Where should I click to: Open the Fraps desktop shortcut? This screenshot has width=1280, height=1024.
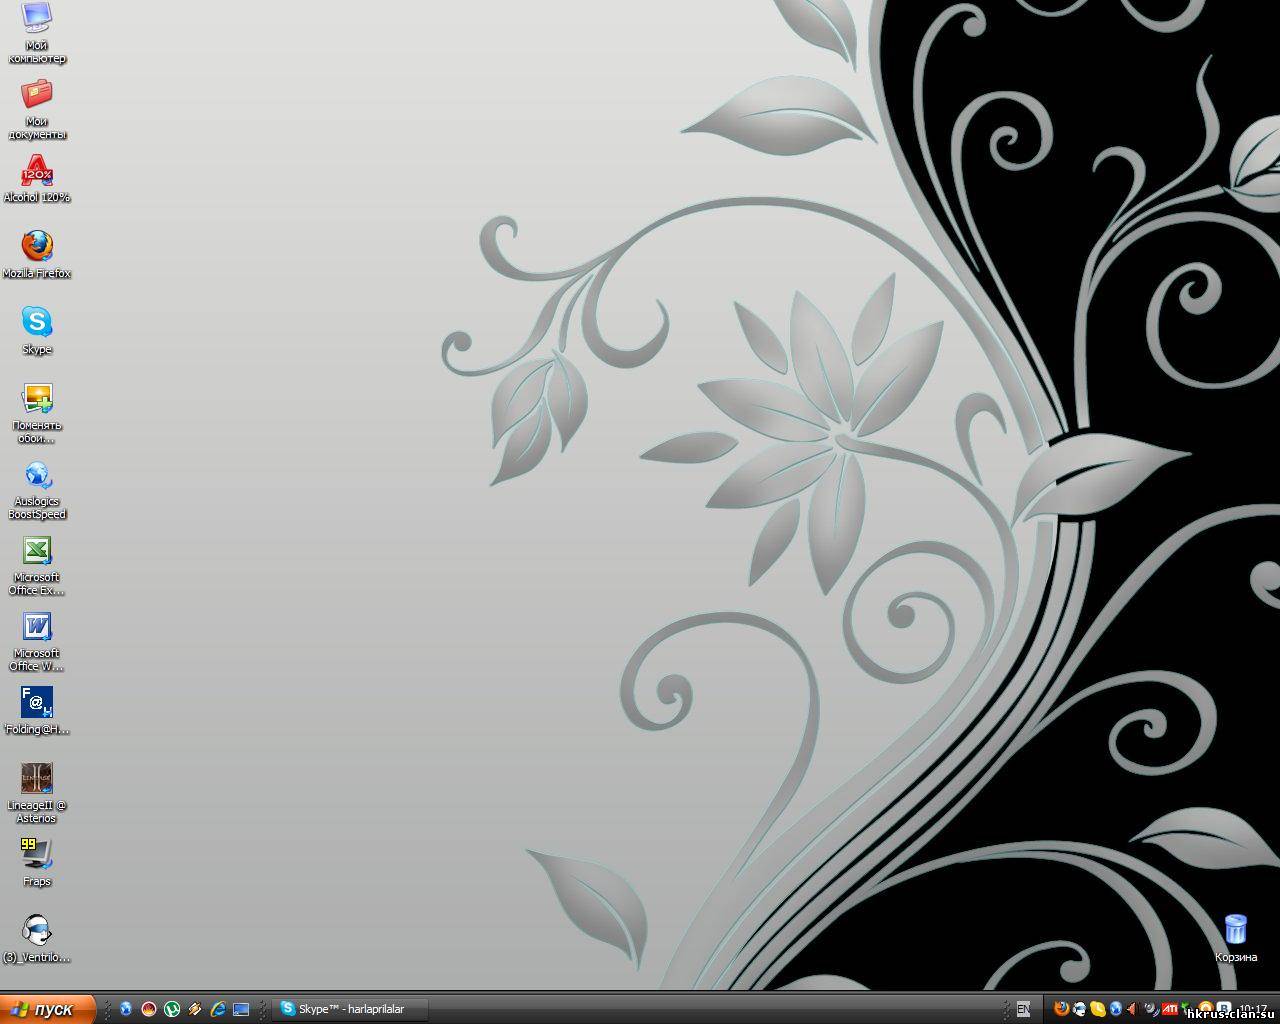tap(37, 853)
